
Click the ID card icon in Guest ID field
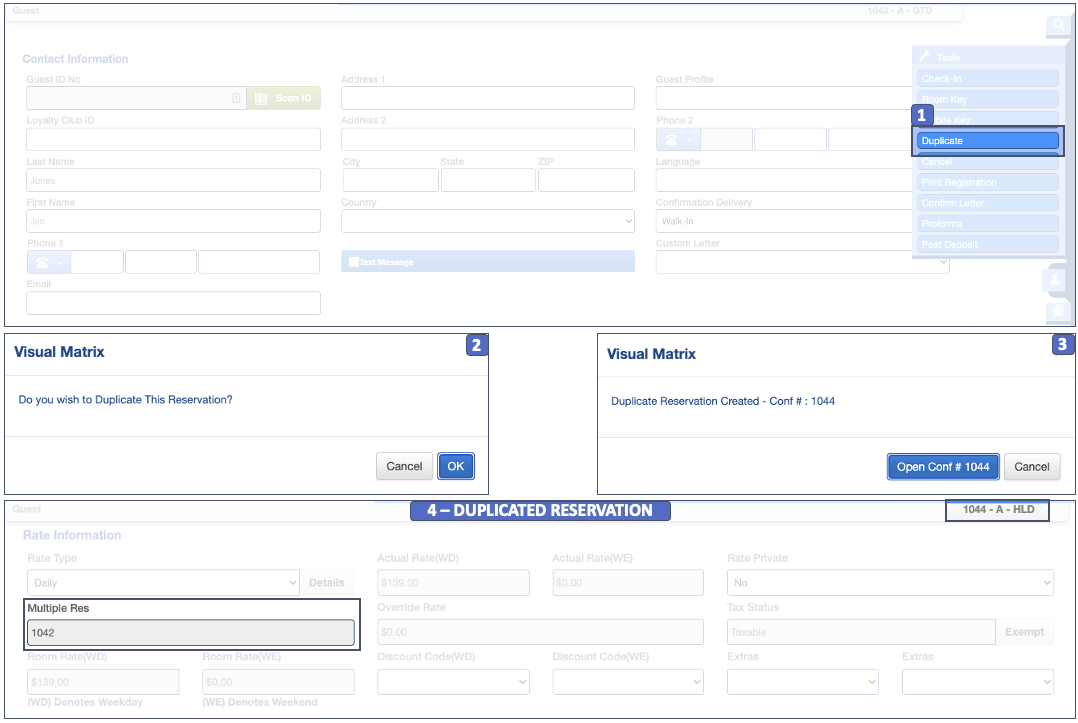click(236, 98)
